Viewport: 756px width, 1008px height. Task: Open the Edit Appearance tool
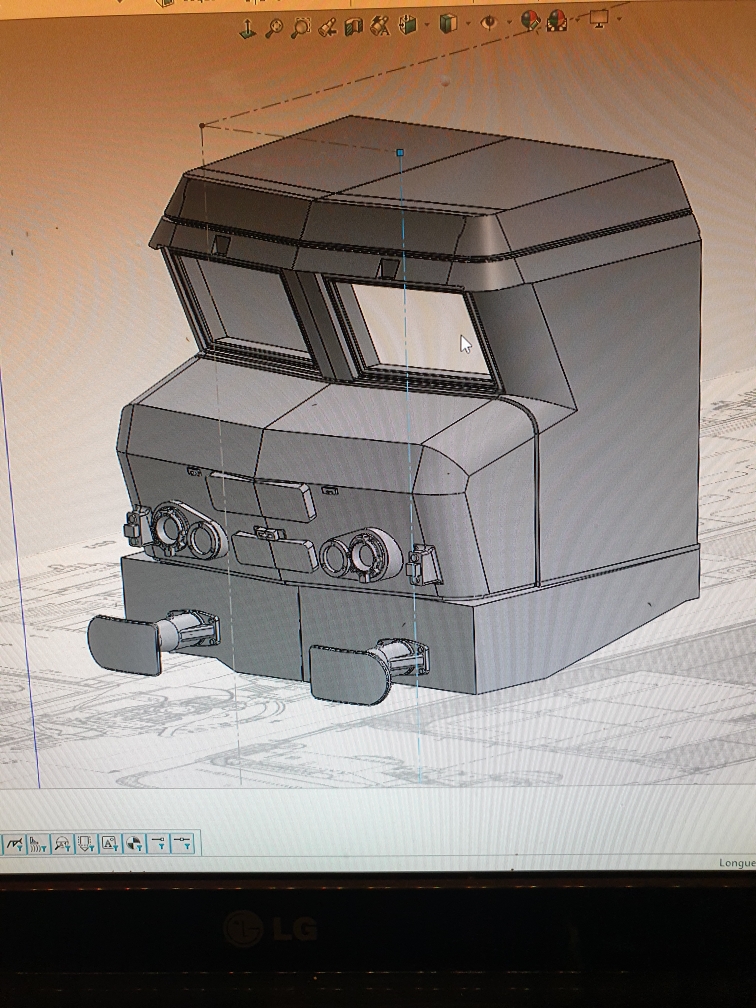pos(530,21)
